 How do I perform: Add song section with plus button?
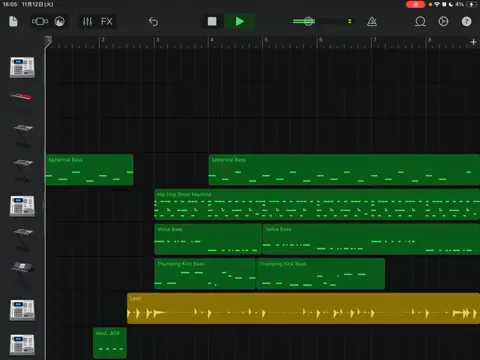click(x=473, y=42)
